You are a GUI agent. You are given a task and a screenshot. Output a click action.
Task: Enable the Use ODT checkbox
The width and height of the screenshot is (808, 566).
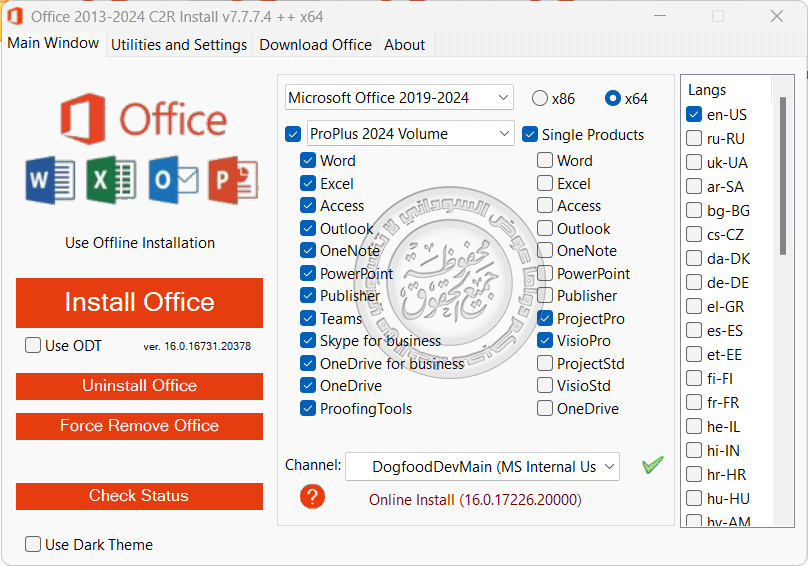tap(33, 345)
